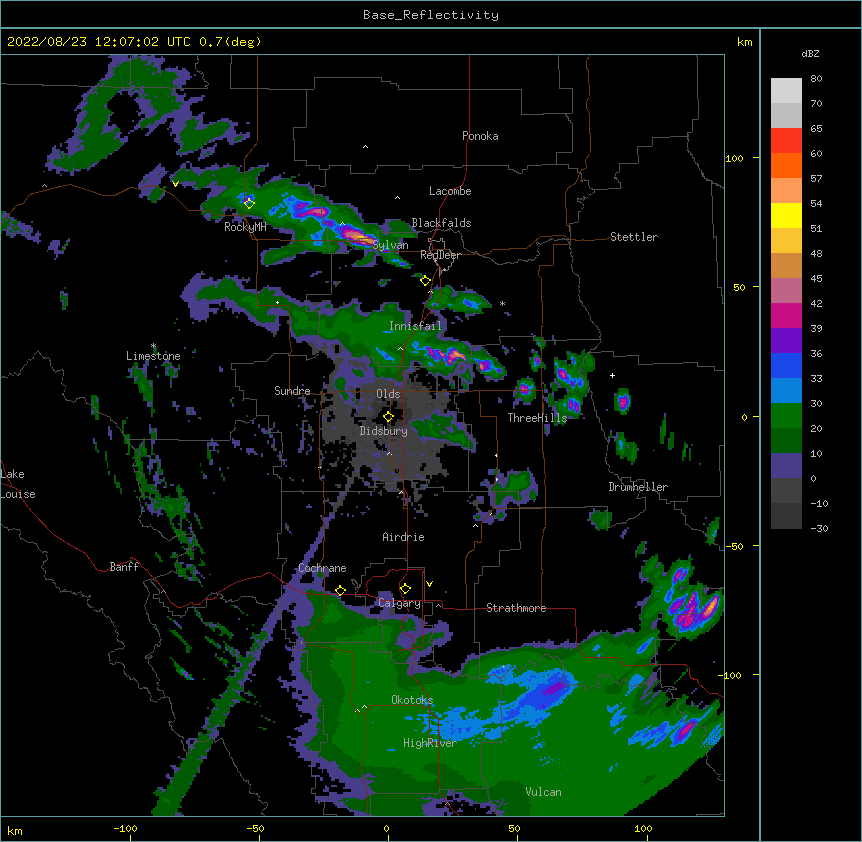Click the RockyMH label
Image resolution: width=862 pixels, height=842 pixels.
(x=245, y=227)
